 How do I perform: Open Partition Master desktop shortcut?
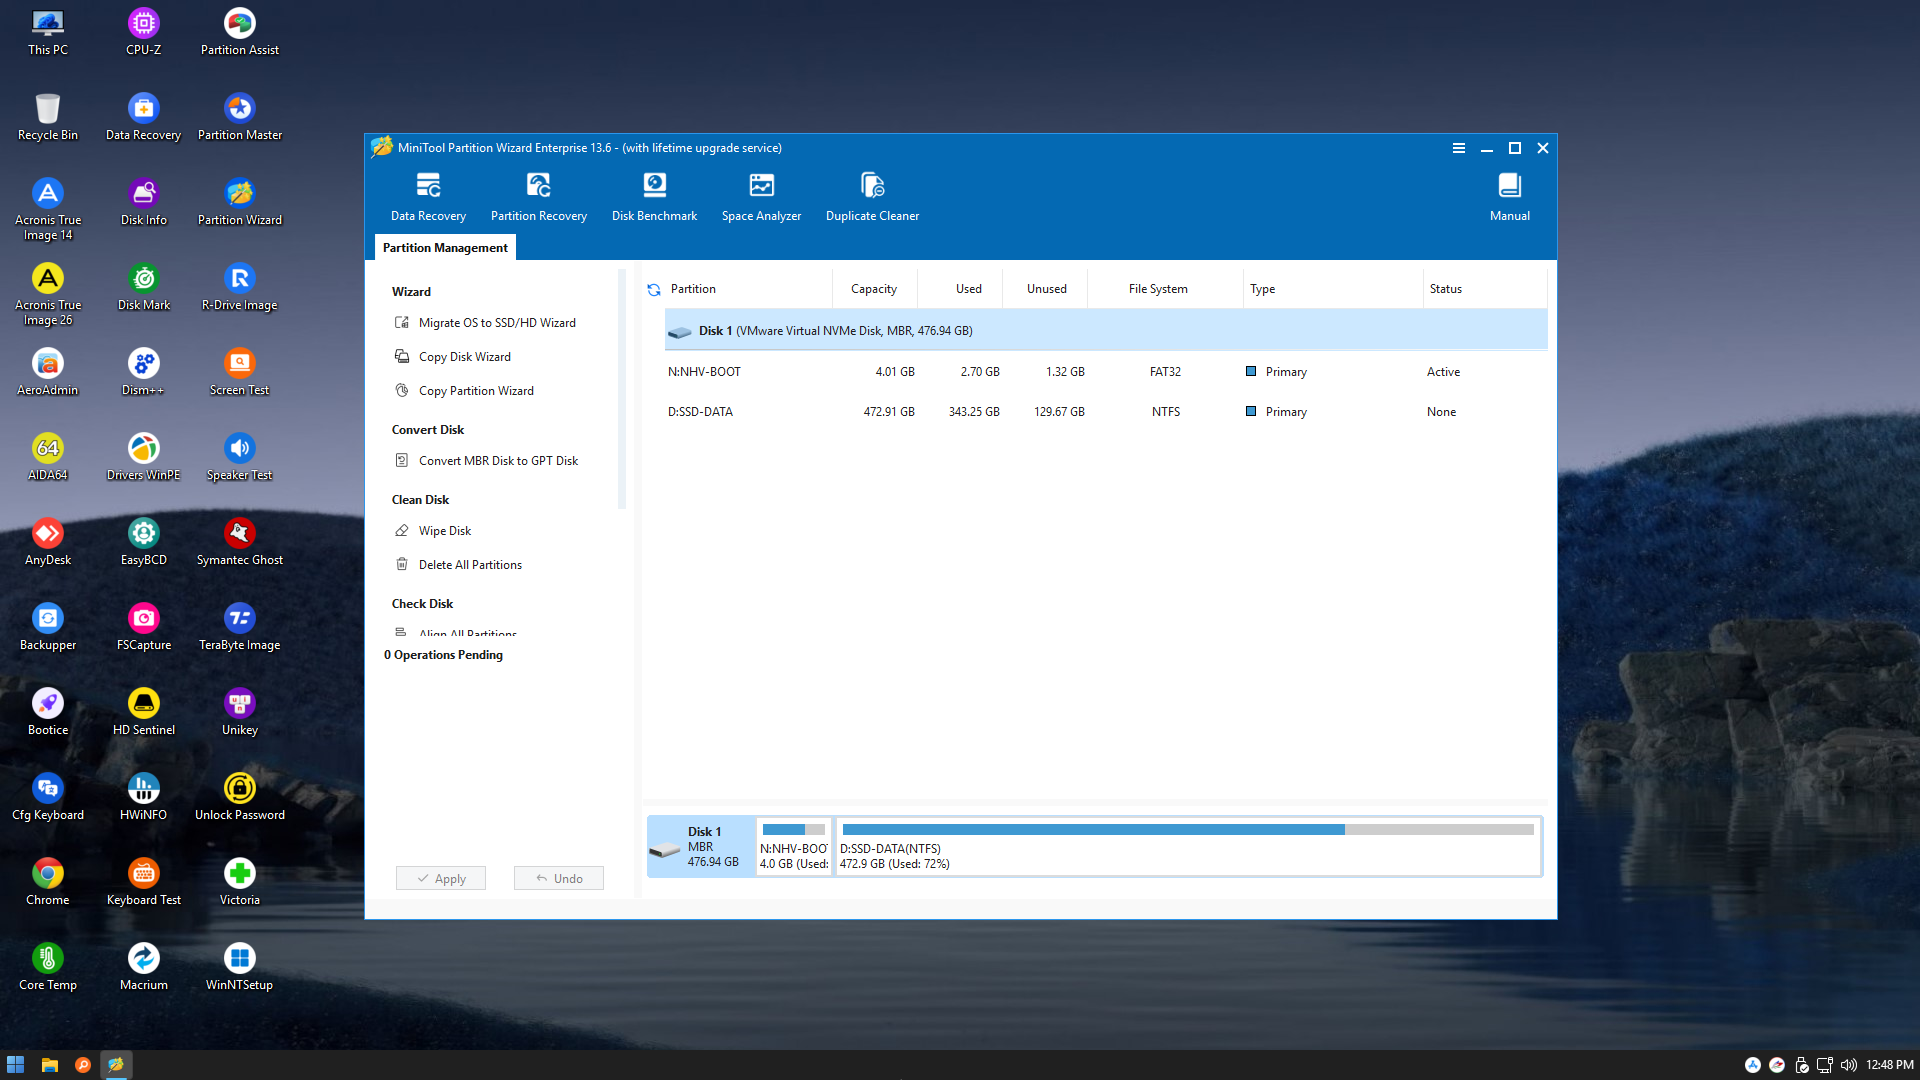tap(240, 117)
